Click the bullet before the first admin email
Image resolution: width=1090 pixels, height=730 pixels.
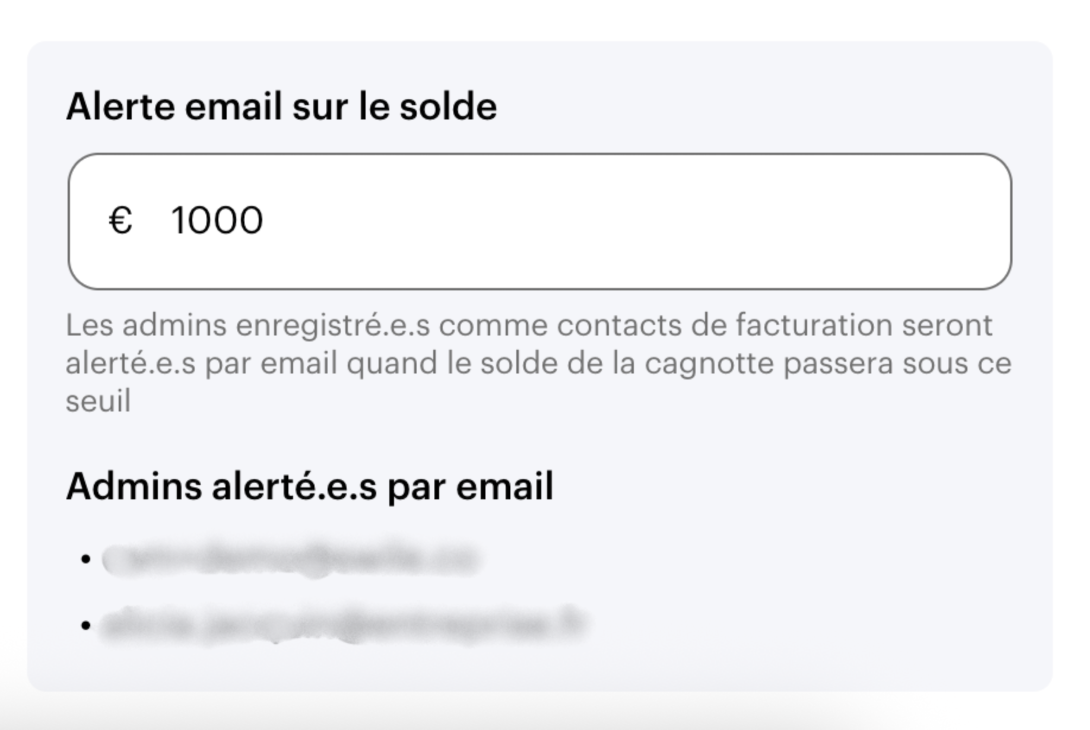(86, 559)
